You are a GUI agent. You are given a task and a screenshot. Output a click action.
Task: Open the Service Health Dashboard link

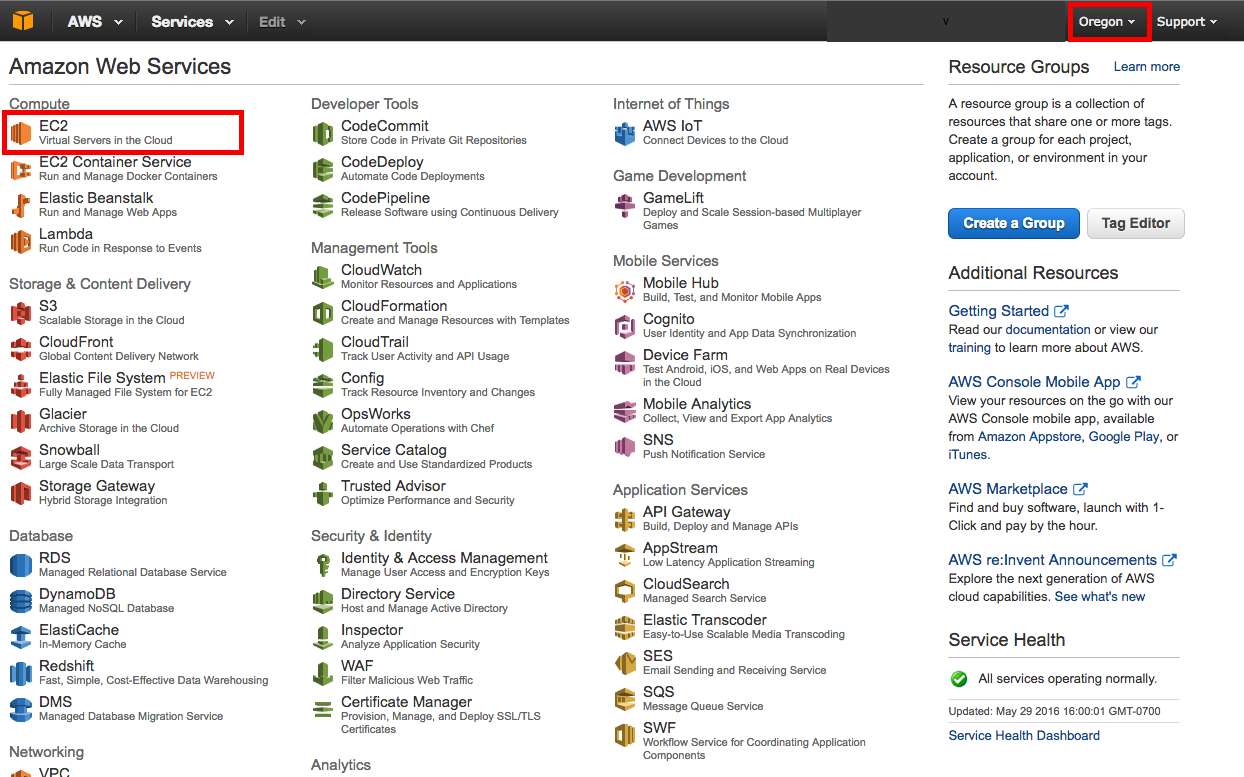point(1023,735)
